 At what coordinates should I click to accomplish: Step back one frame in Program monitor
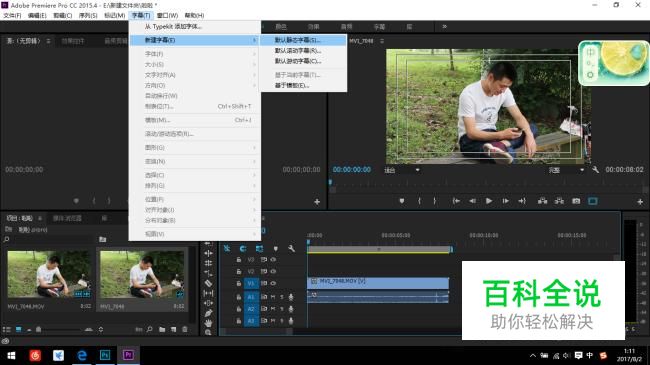(x=473, y=201)
